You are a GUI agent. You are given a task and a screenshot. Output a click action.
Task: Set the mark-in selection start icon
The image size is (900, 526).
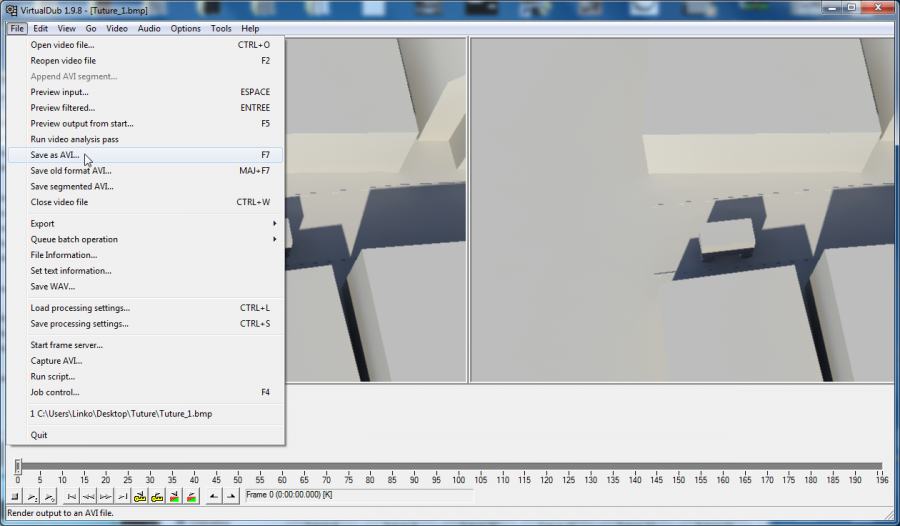(x=214, y=497)
